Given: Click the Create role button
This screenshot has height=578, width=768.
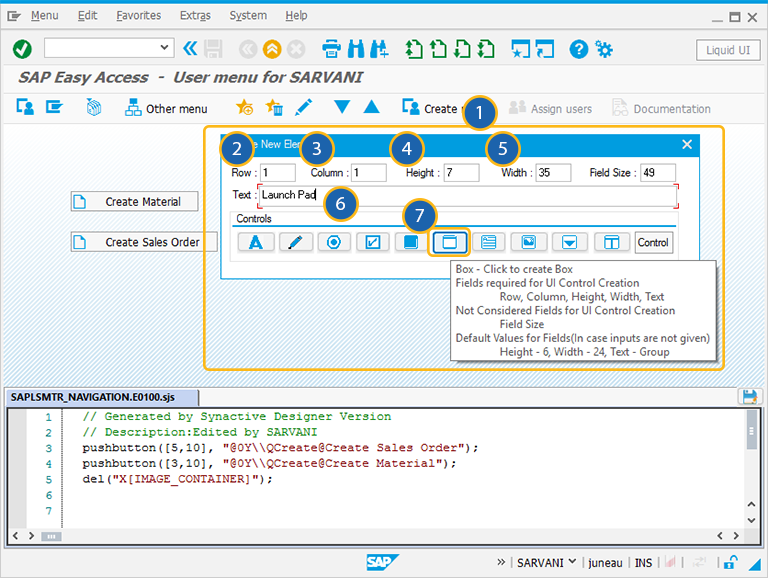Looking at the screenshot, I should tap(431, 108).
